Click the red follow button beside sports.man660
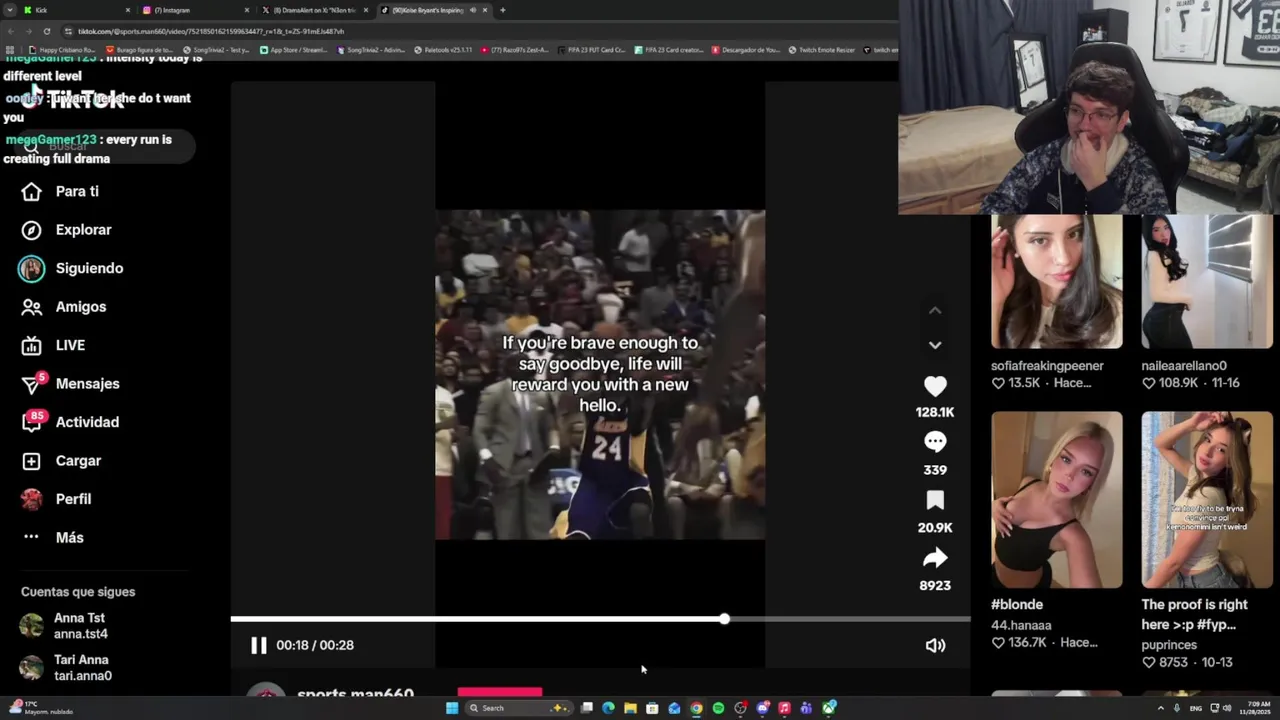This screenshot has width=1280, height=720. (500, 691)
